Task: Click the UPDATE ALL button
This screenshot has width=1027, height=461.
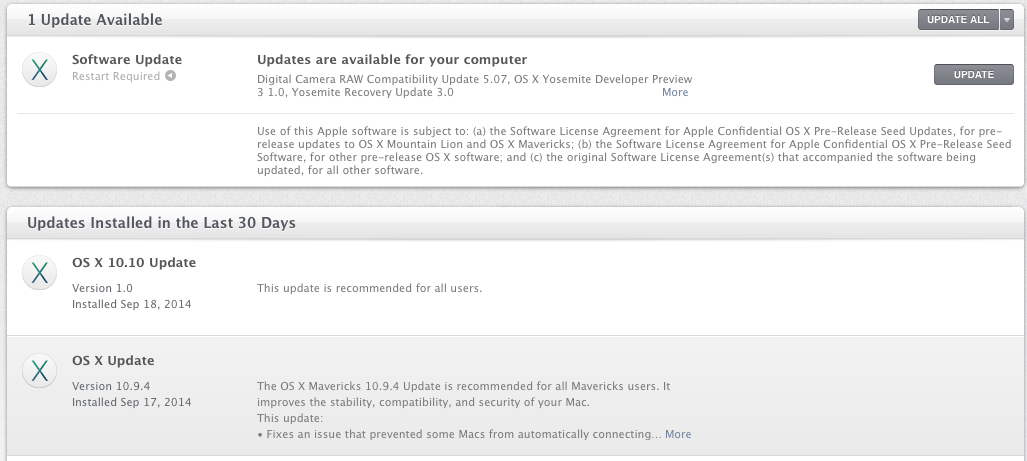Action: 958,20
